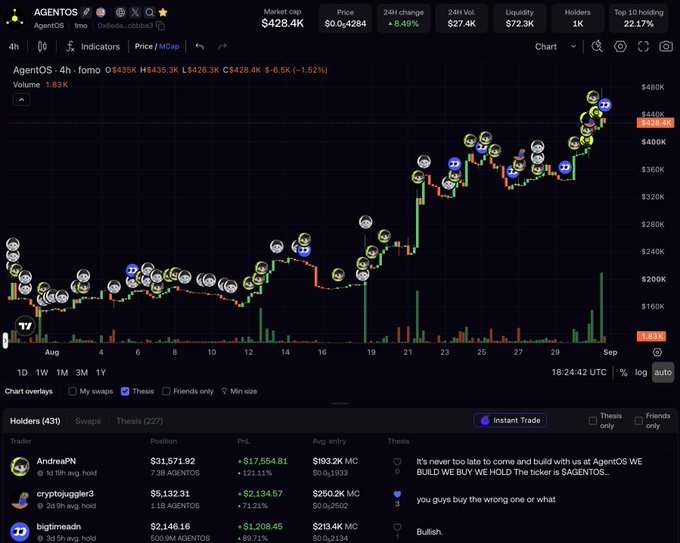Open Indicators fx menu
This screenshot has height=543, width=680.
pos(93,46)
